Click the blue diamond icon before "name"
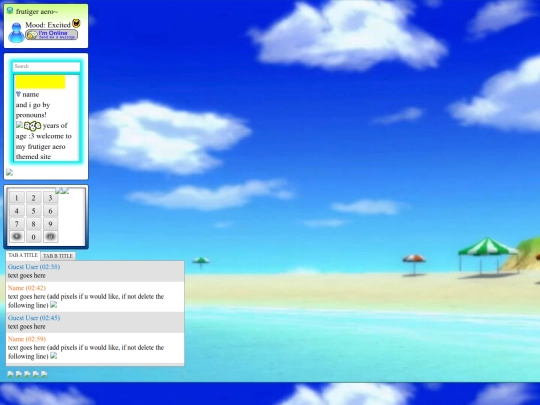Screen dimensions: 540x405 pos(18,94)
